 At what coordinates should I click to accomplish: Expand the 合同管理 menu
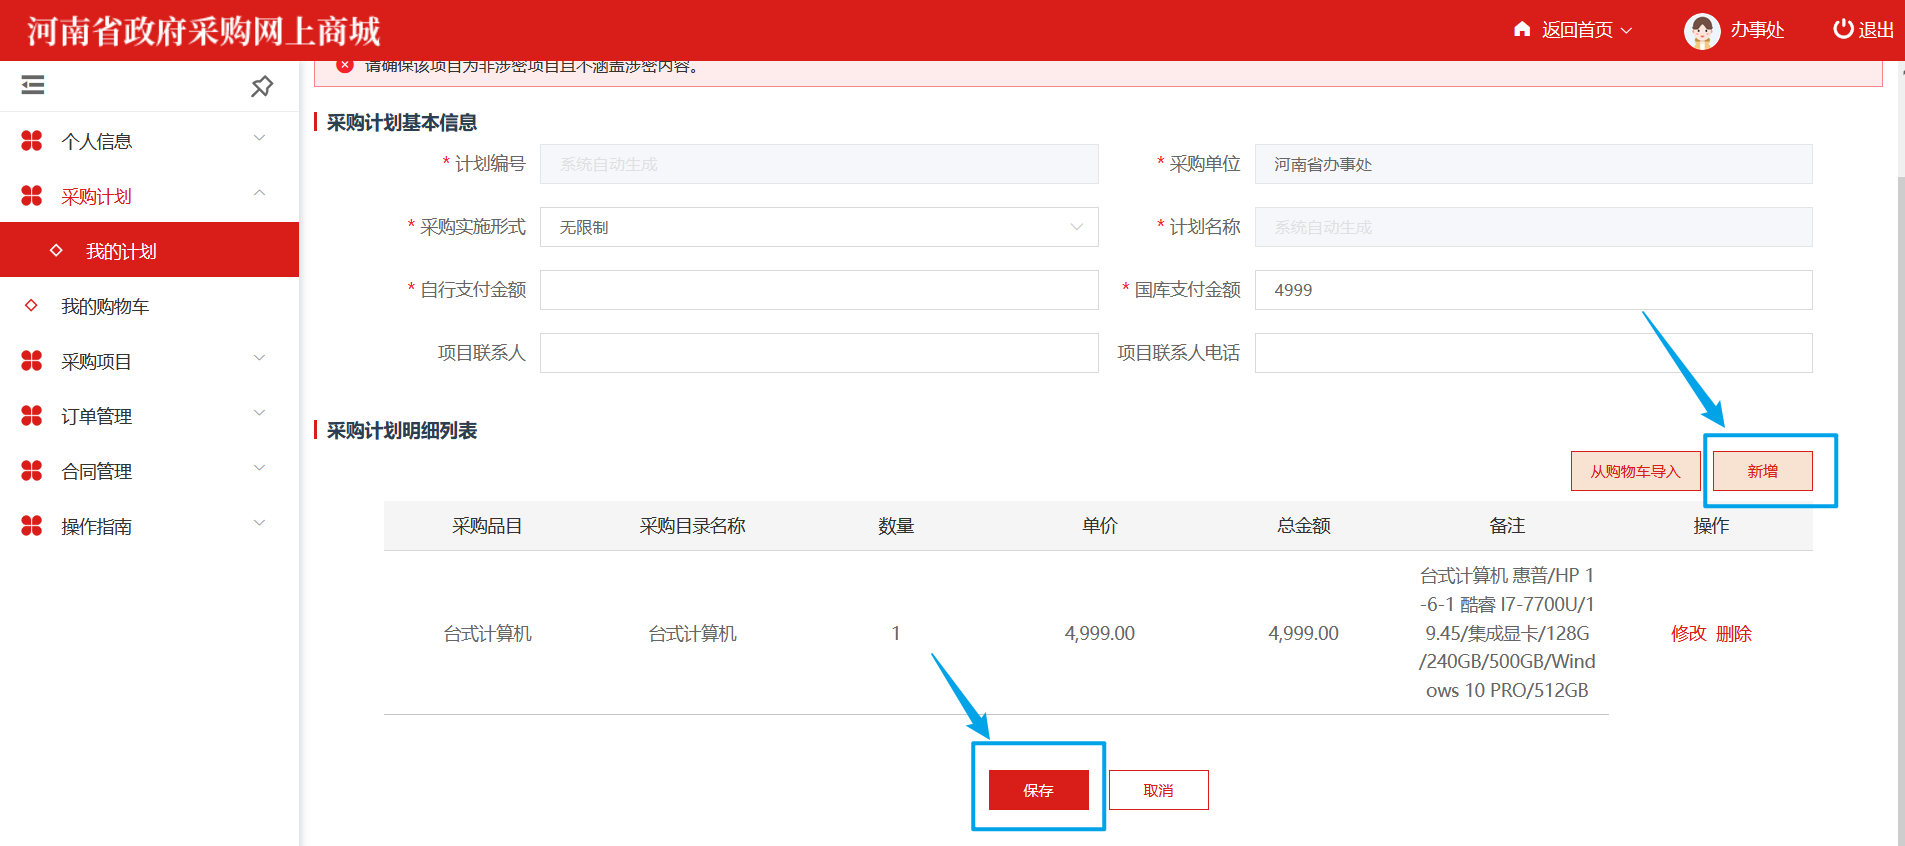click(97, 471)
